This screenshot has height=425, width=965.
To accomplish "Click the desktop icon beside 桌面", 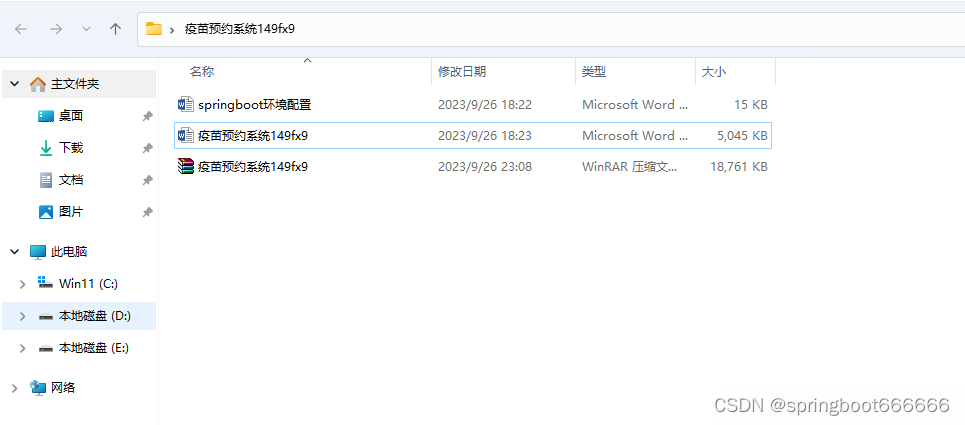I will 46,116.
